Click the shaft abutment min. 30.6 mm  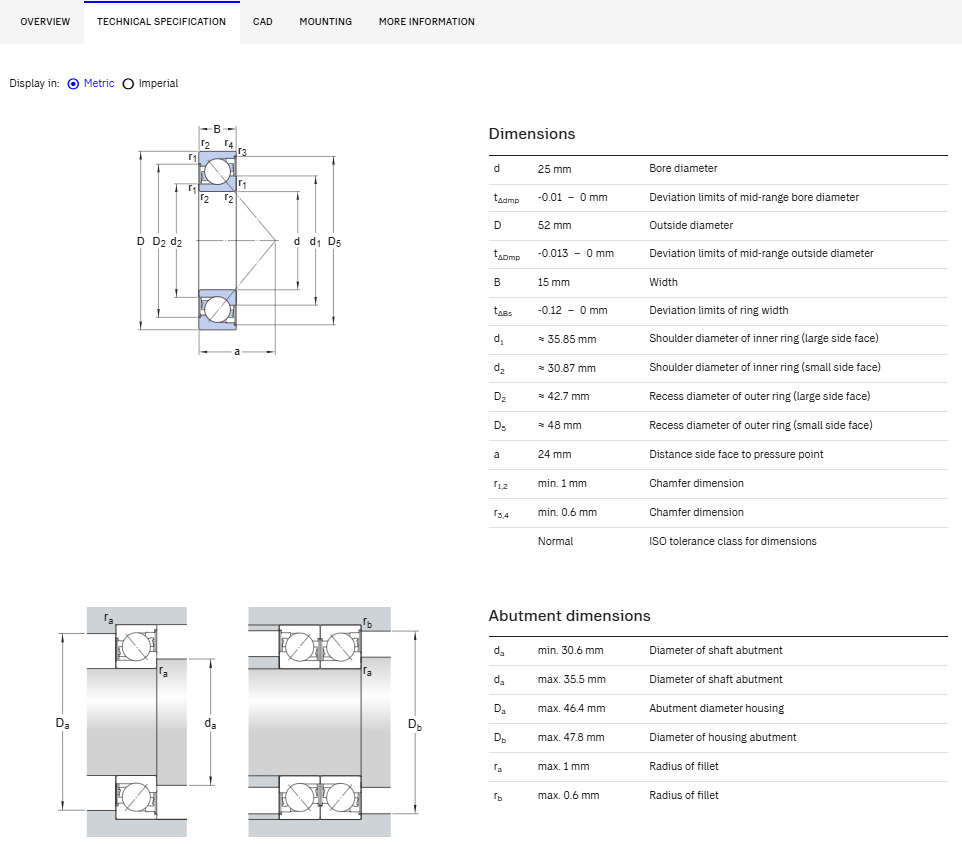(x=571, y=650)
